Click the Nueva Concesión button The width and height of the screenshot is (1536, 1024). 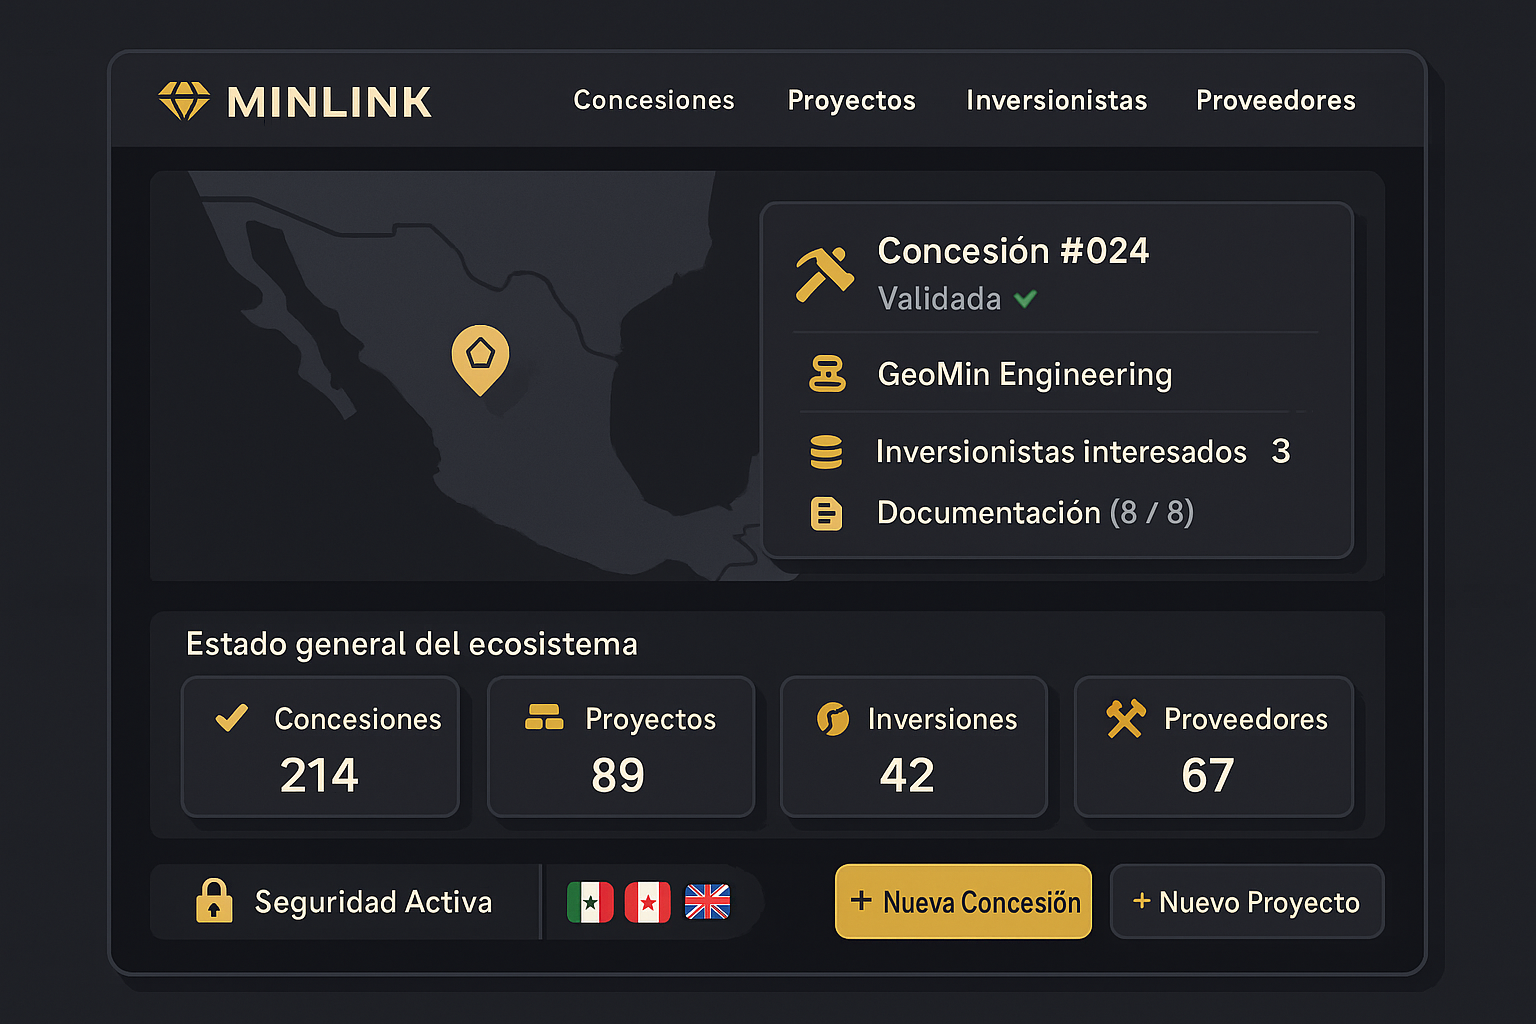click(963, 901)
